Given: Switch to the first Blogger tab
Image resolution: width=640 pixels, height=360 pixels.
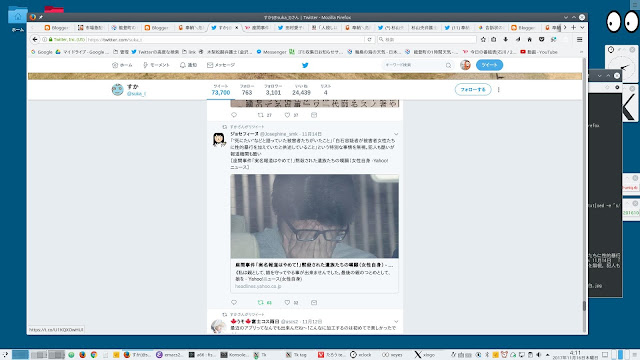Looking at the screenshot, I should [57, 28].
